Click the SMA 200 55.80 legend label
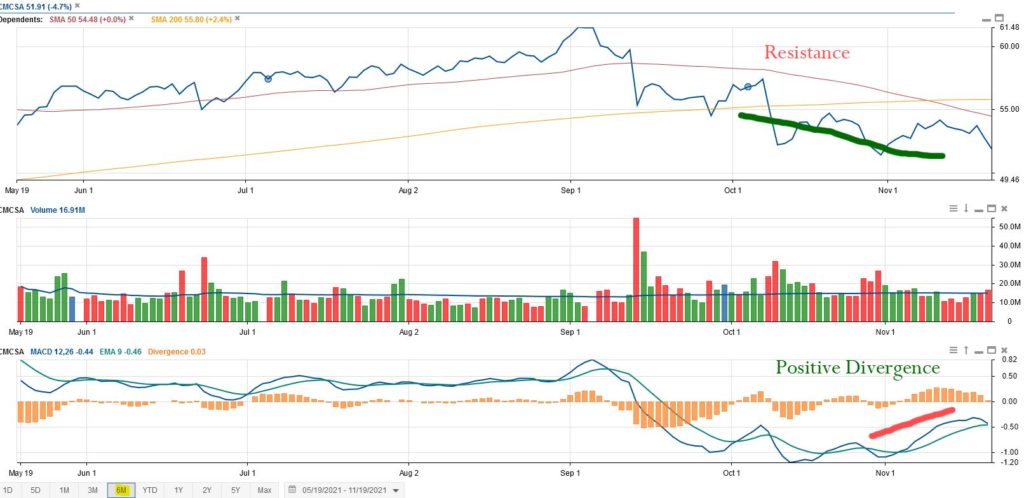The image size is (1024, 498). [x=191, y=19]
